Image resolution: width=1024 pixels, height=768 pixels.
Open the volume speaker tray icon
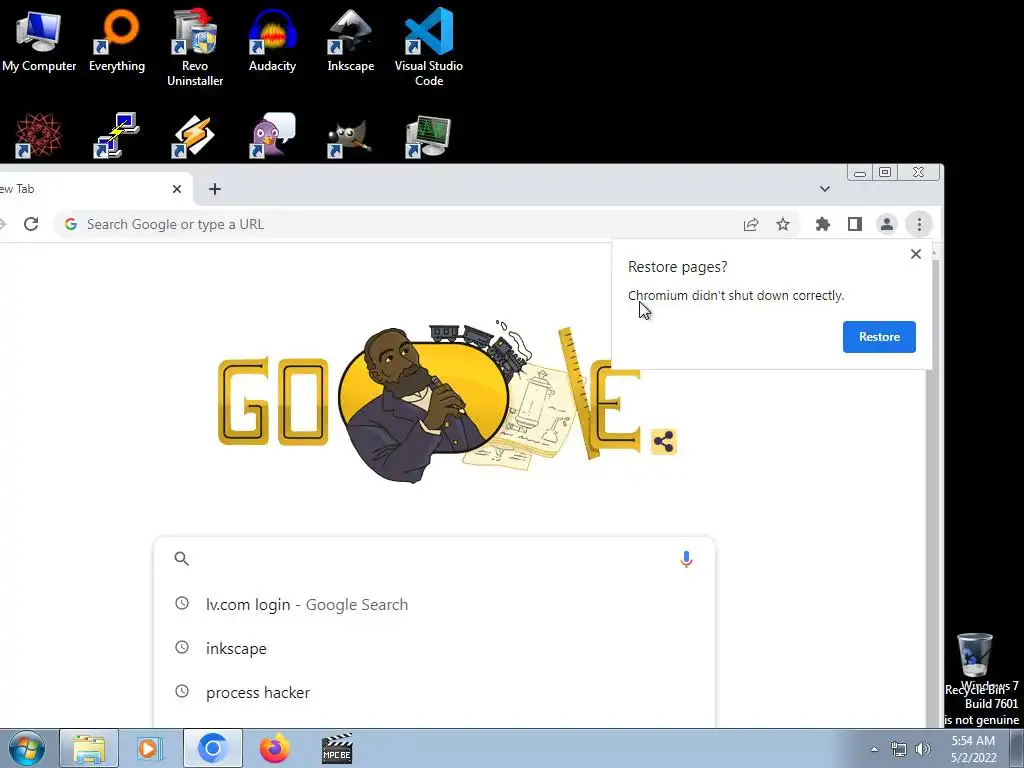(923, 749)
